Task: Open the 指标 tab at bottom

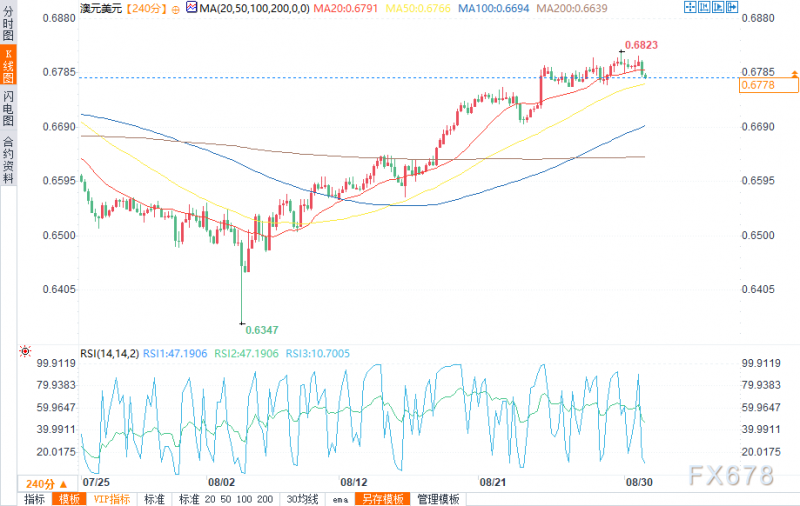Action: coord(35,499)
